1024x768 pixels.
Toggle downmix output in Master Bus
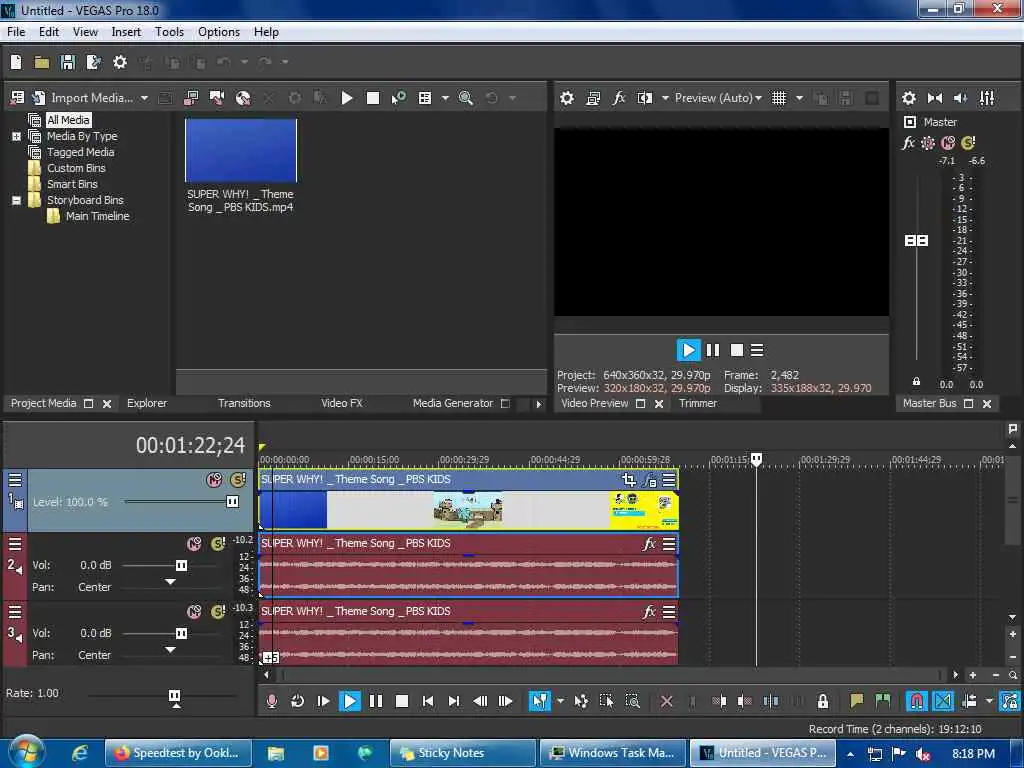pyautogui.click(x=935, y=98)
